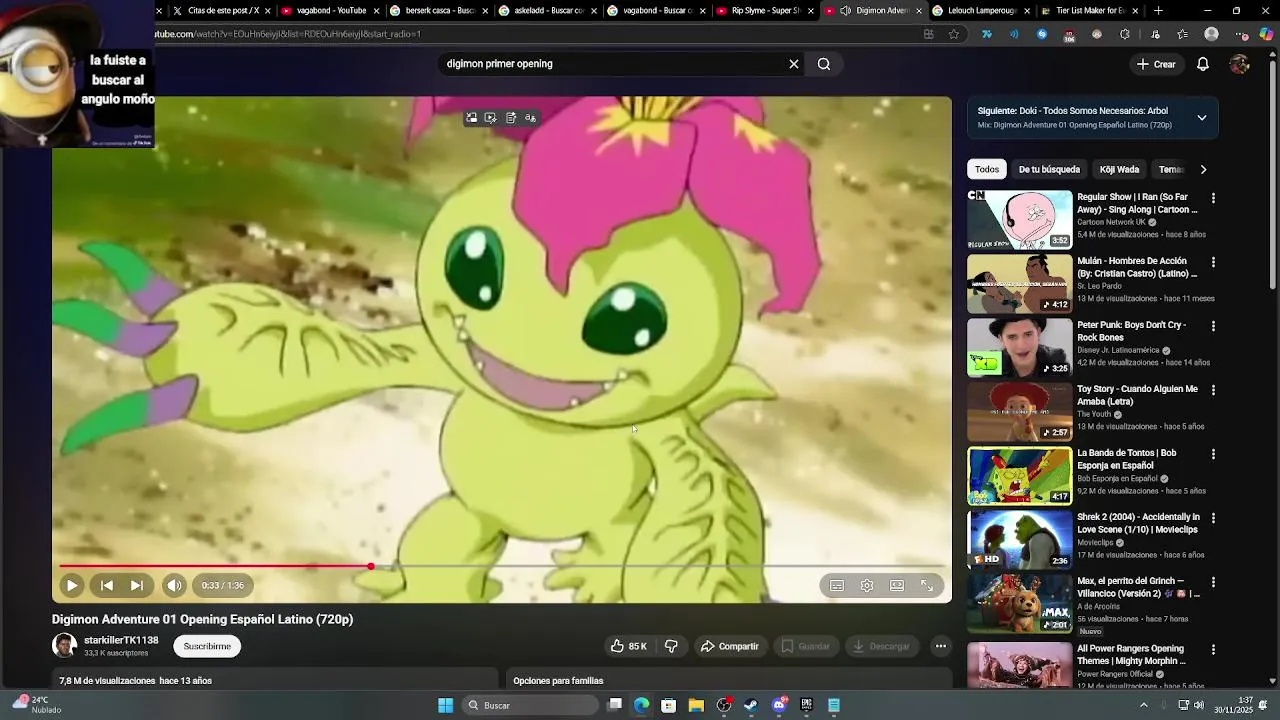Screen dimensions: 1280x720
Task: Open the Windows Start menu
Action: click(x=445, y=705)
